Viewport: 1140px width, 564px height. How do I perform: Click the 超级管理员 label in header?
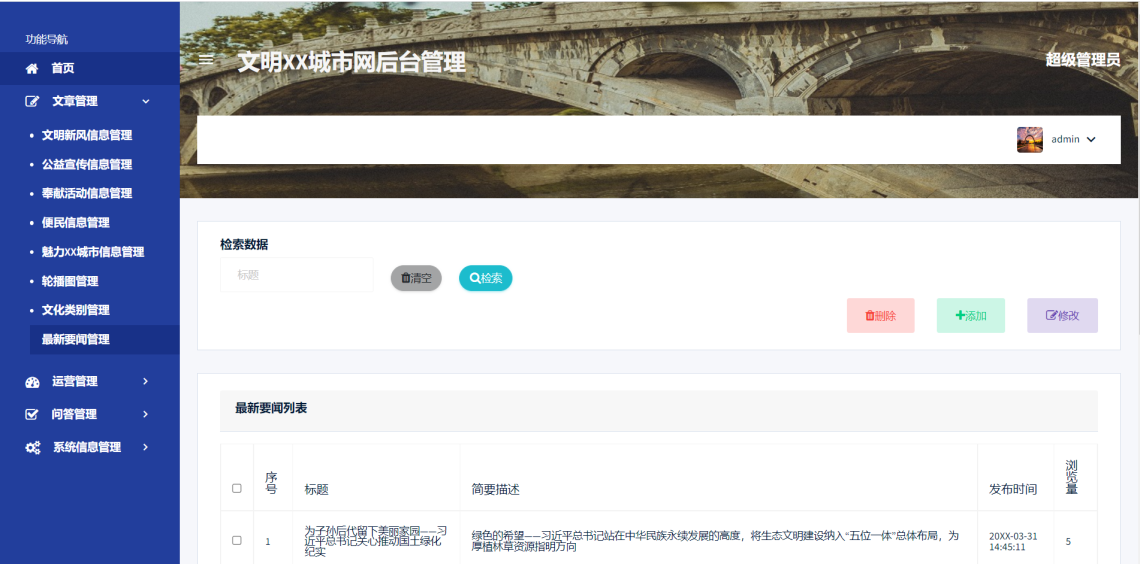(x=1083, y=60)
